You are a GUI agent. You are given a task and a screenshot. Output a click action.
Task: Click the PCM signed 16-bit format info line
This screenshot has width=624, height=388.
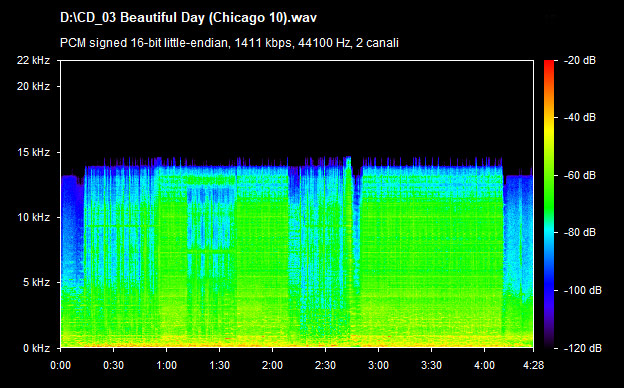pos(229,43)
